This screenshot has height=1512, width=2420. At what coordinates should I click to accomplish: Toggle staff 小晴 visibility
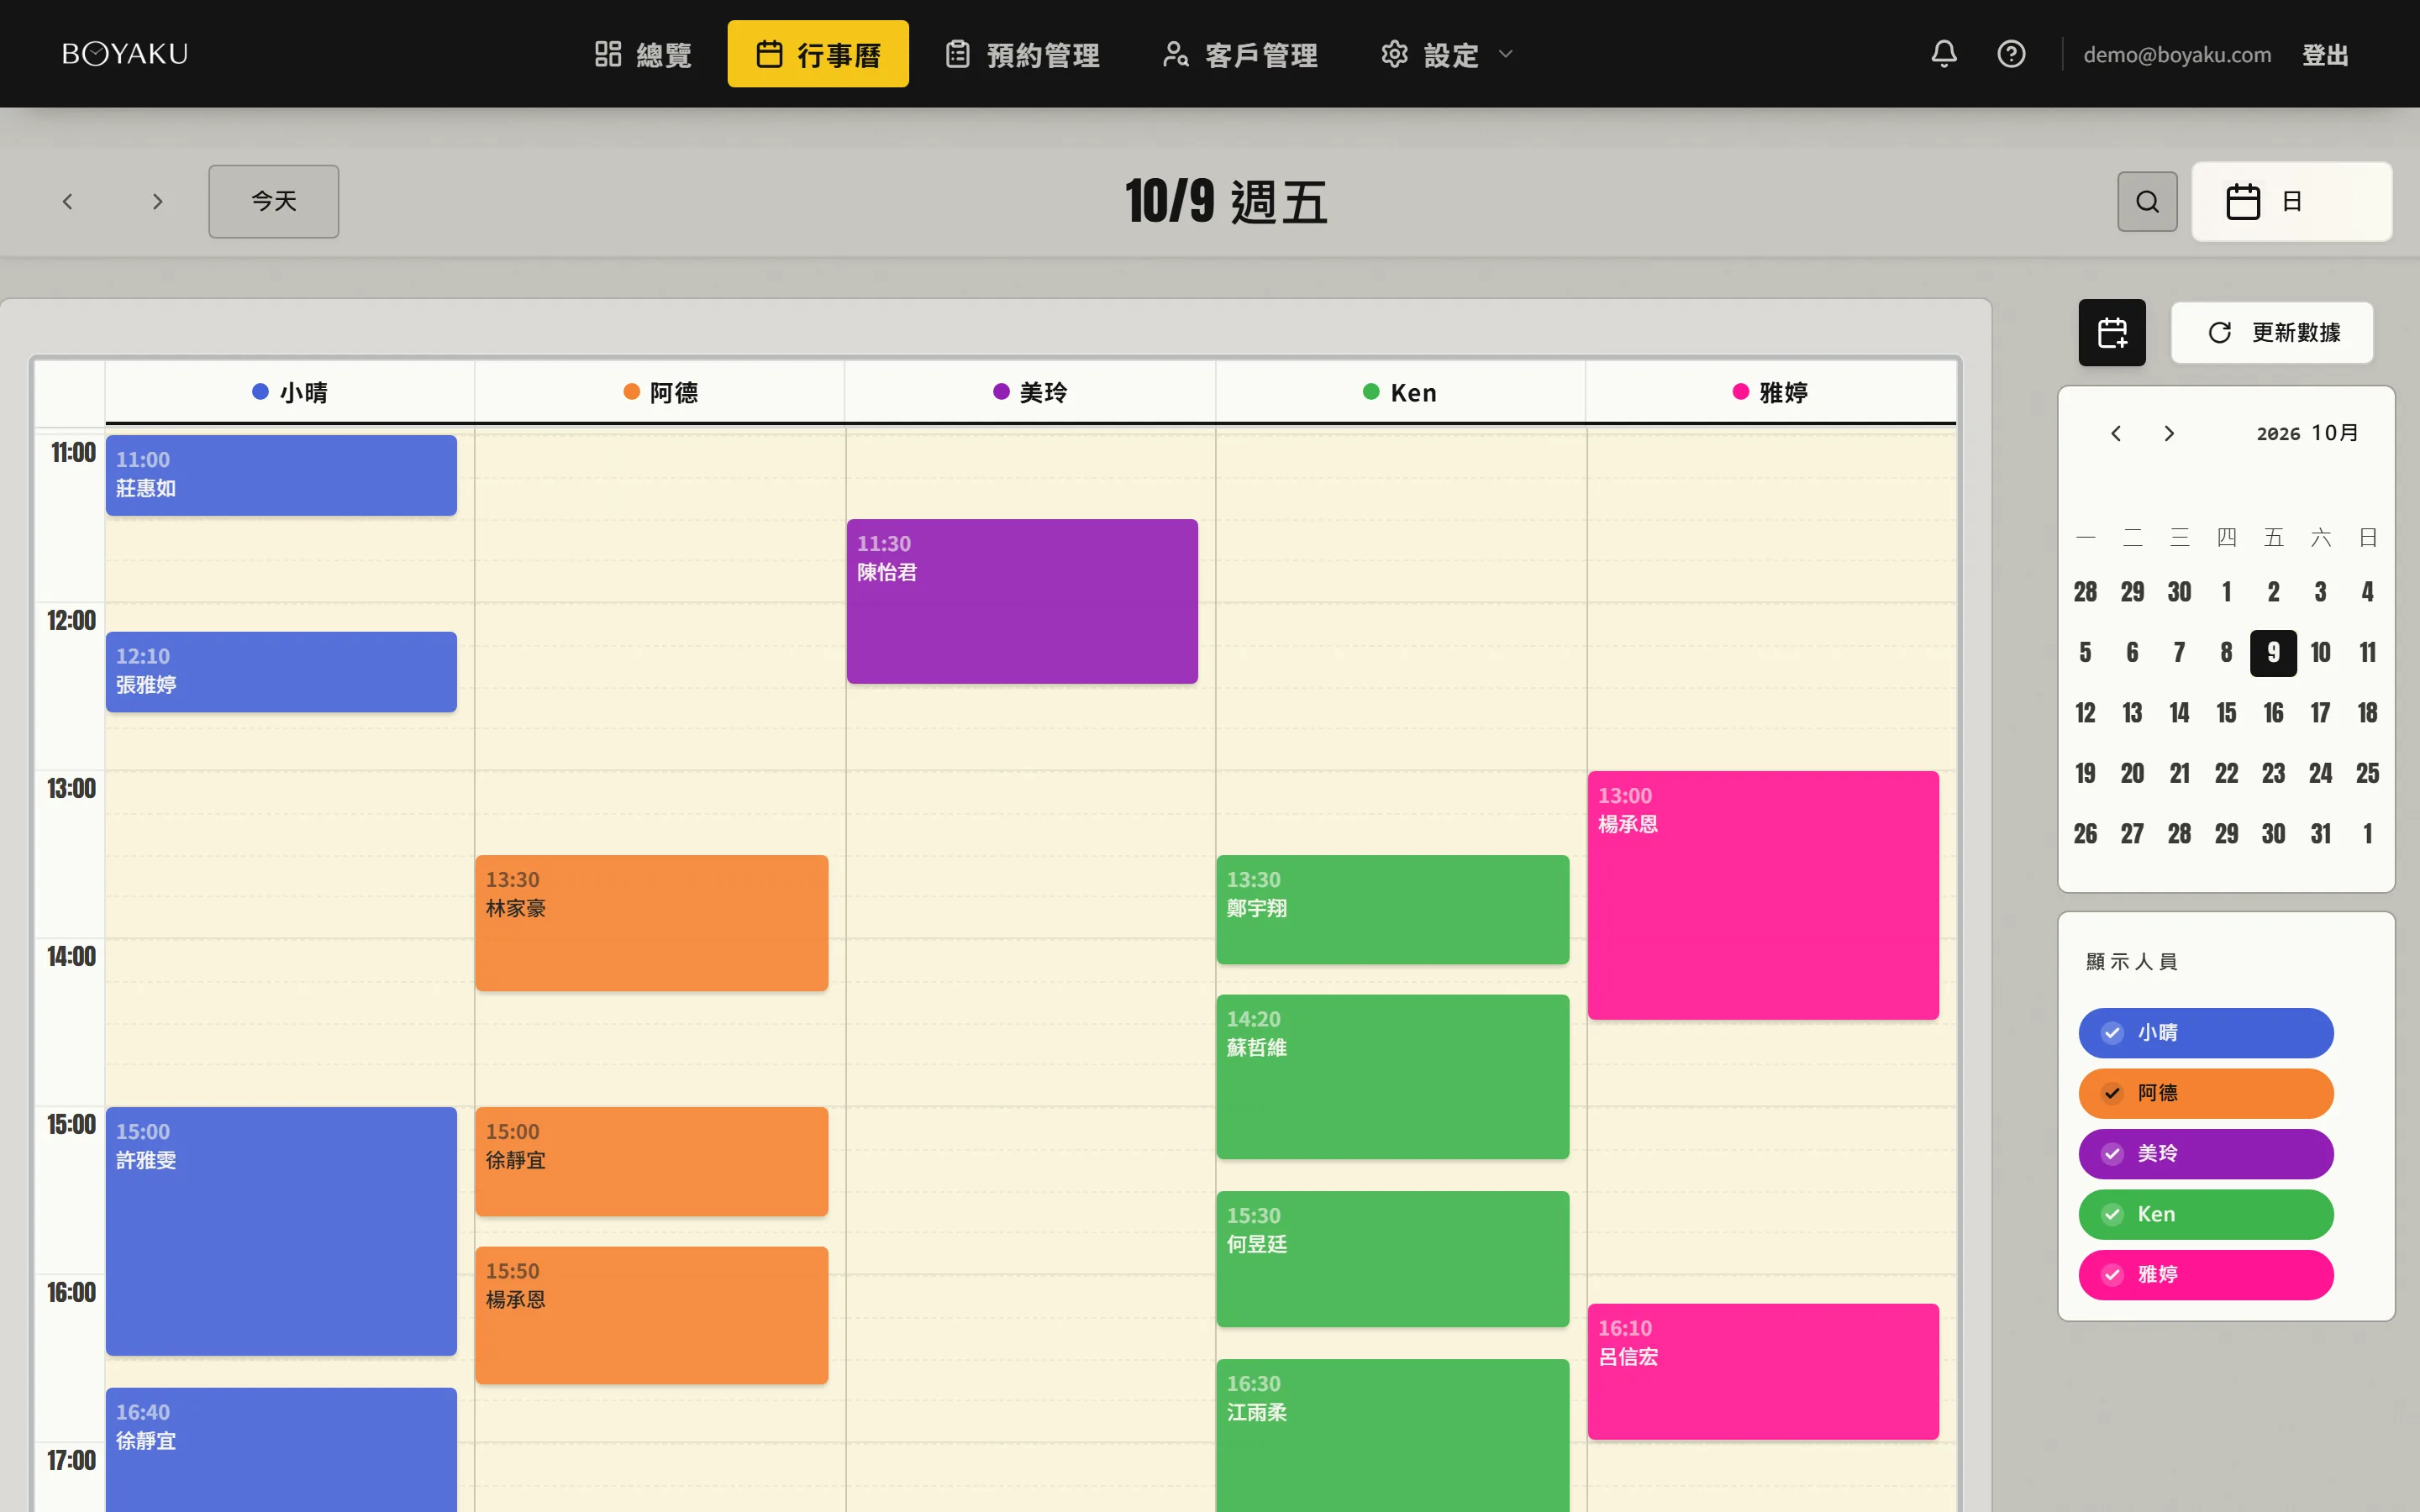[x=2206, y=1033]
